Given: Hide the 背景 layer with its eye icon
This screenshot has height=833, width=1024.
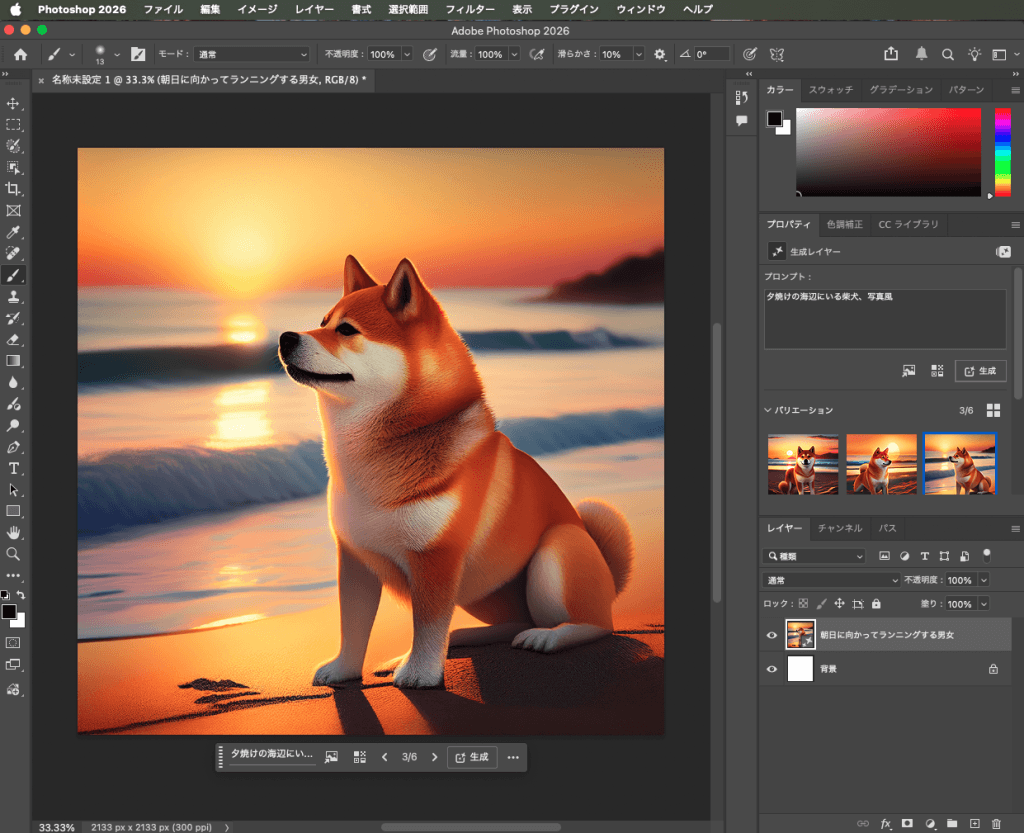Looking at the screenshot, I should pyautogui.click(x=771, y=669).
